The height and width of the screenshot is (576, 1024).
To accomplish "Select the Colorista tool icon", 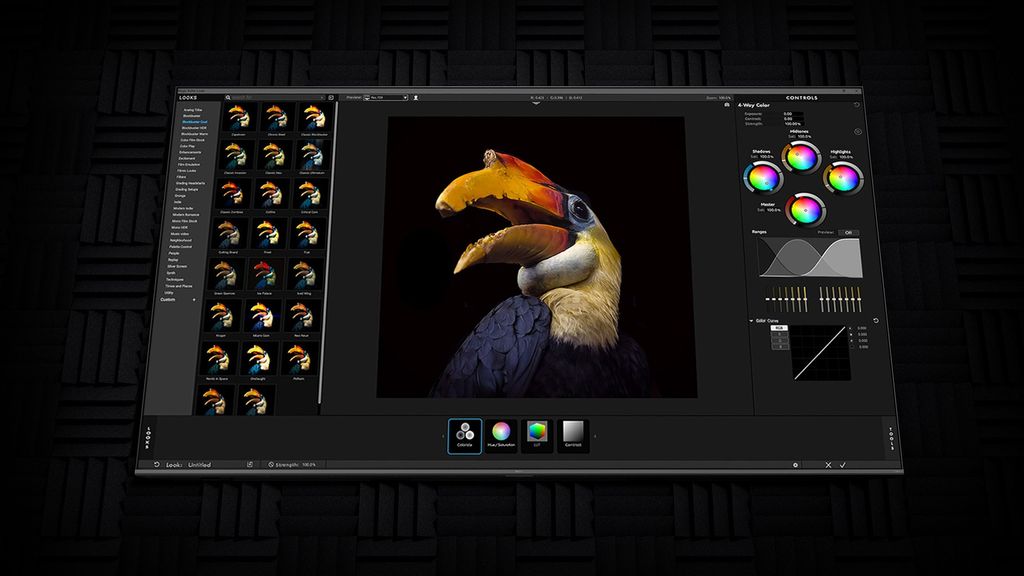I will click(x=465, y=435).
